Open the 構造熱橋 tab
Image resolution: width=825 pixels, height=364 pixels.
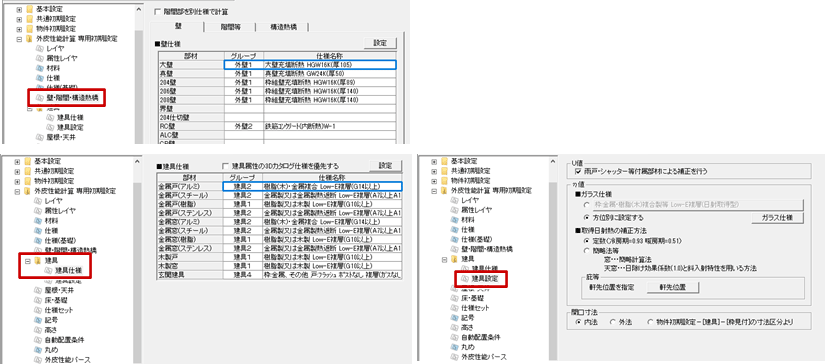(x=282, y=27)
